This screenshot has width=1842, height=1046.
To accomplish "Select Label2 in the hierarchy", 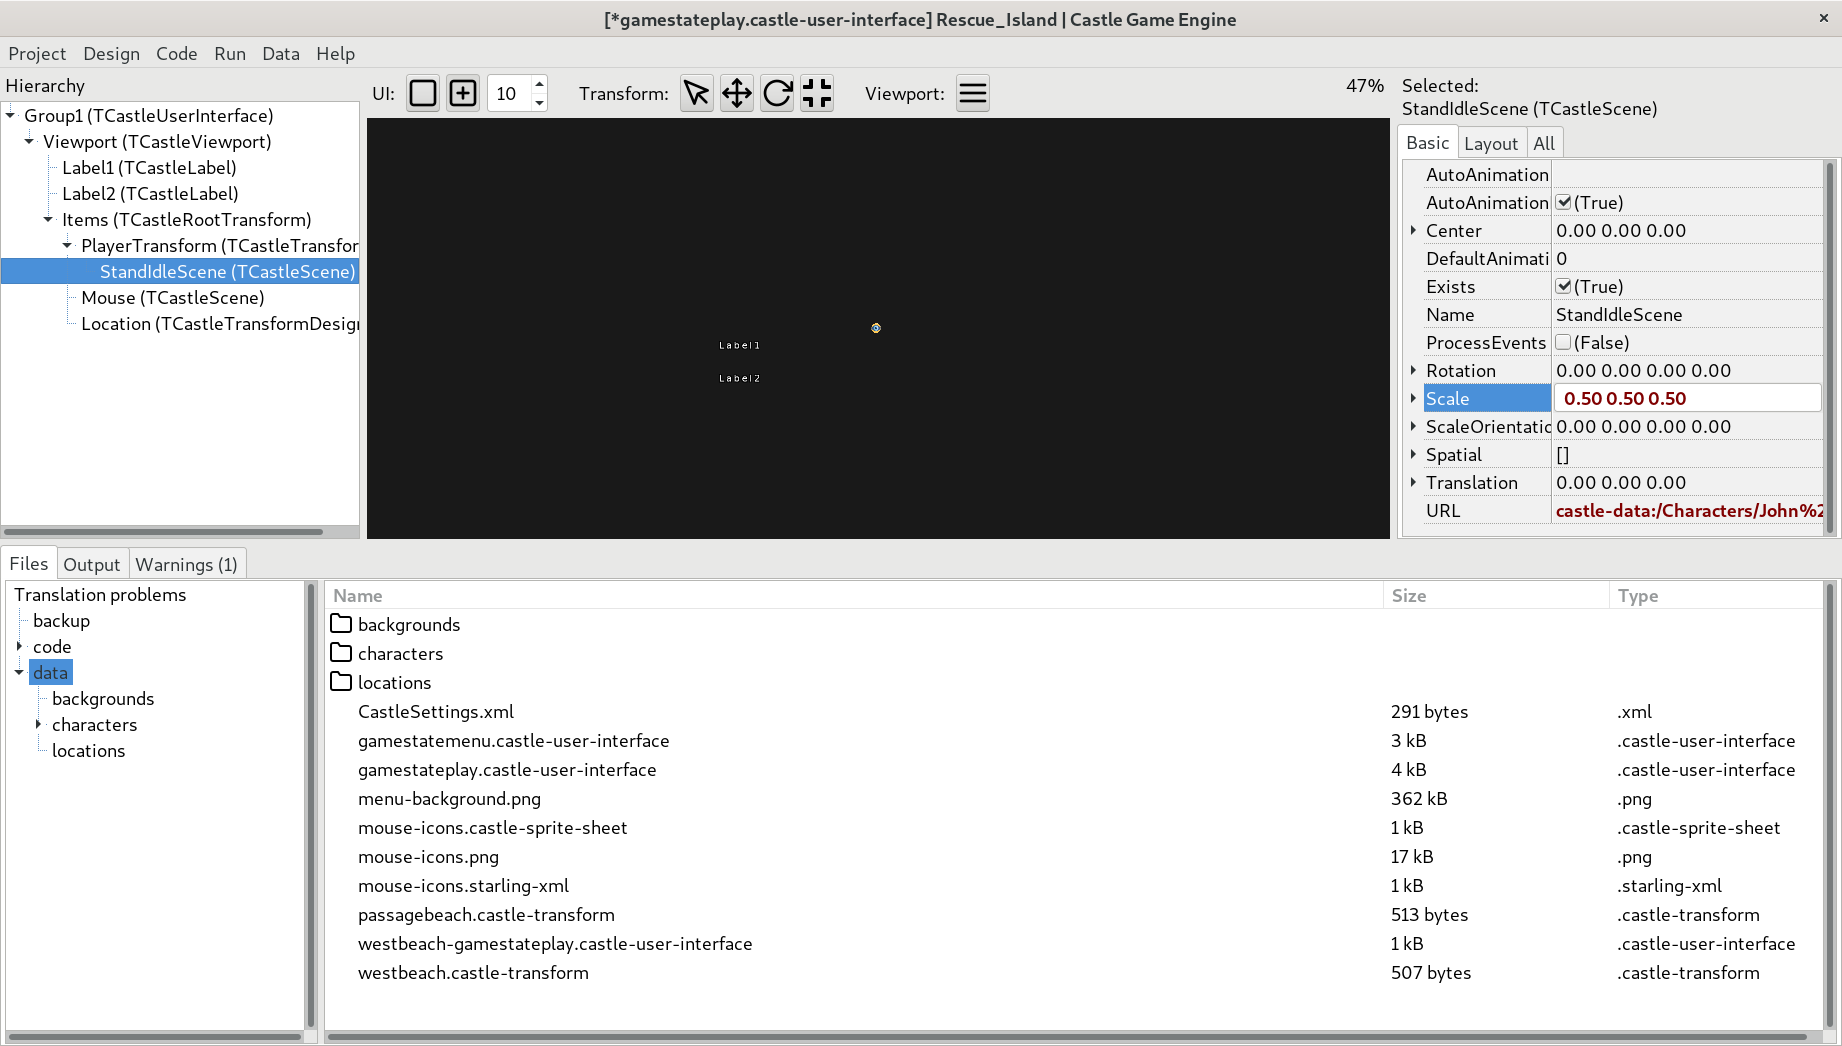I will coord(150,193).
